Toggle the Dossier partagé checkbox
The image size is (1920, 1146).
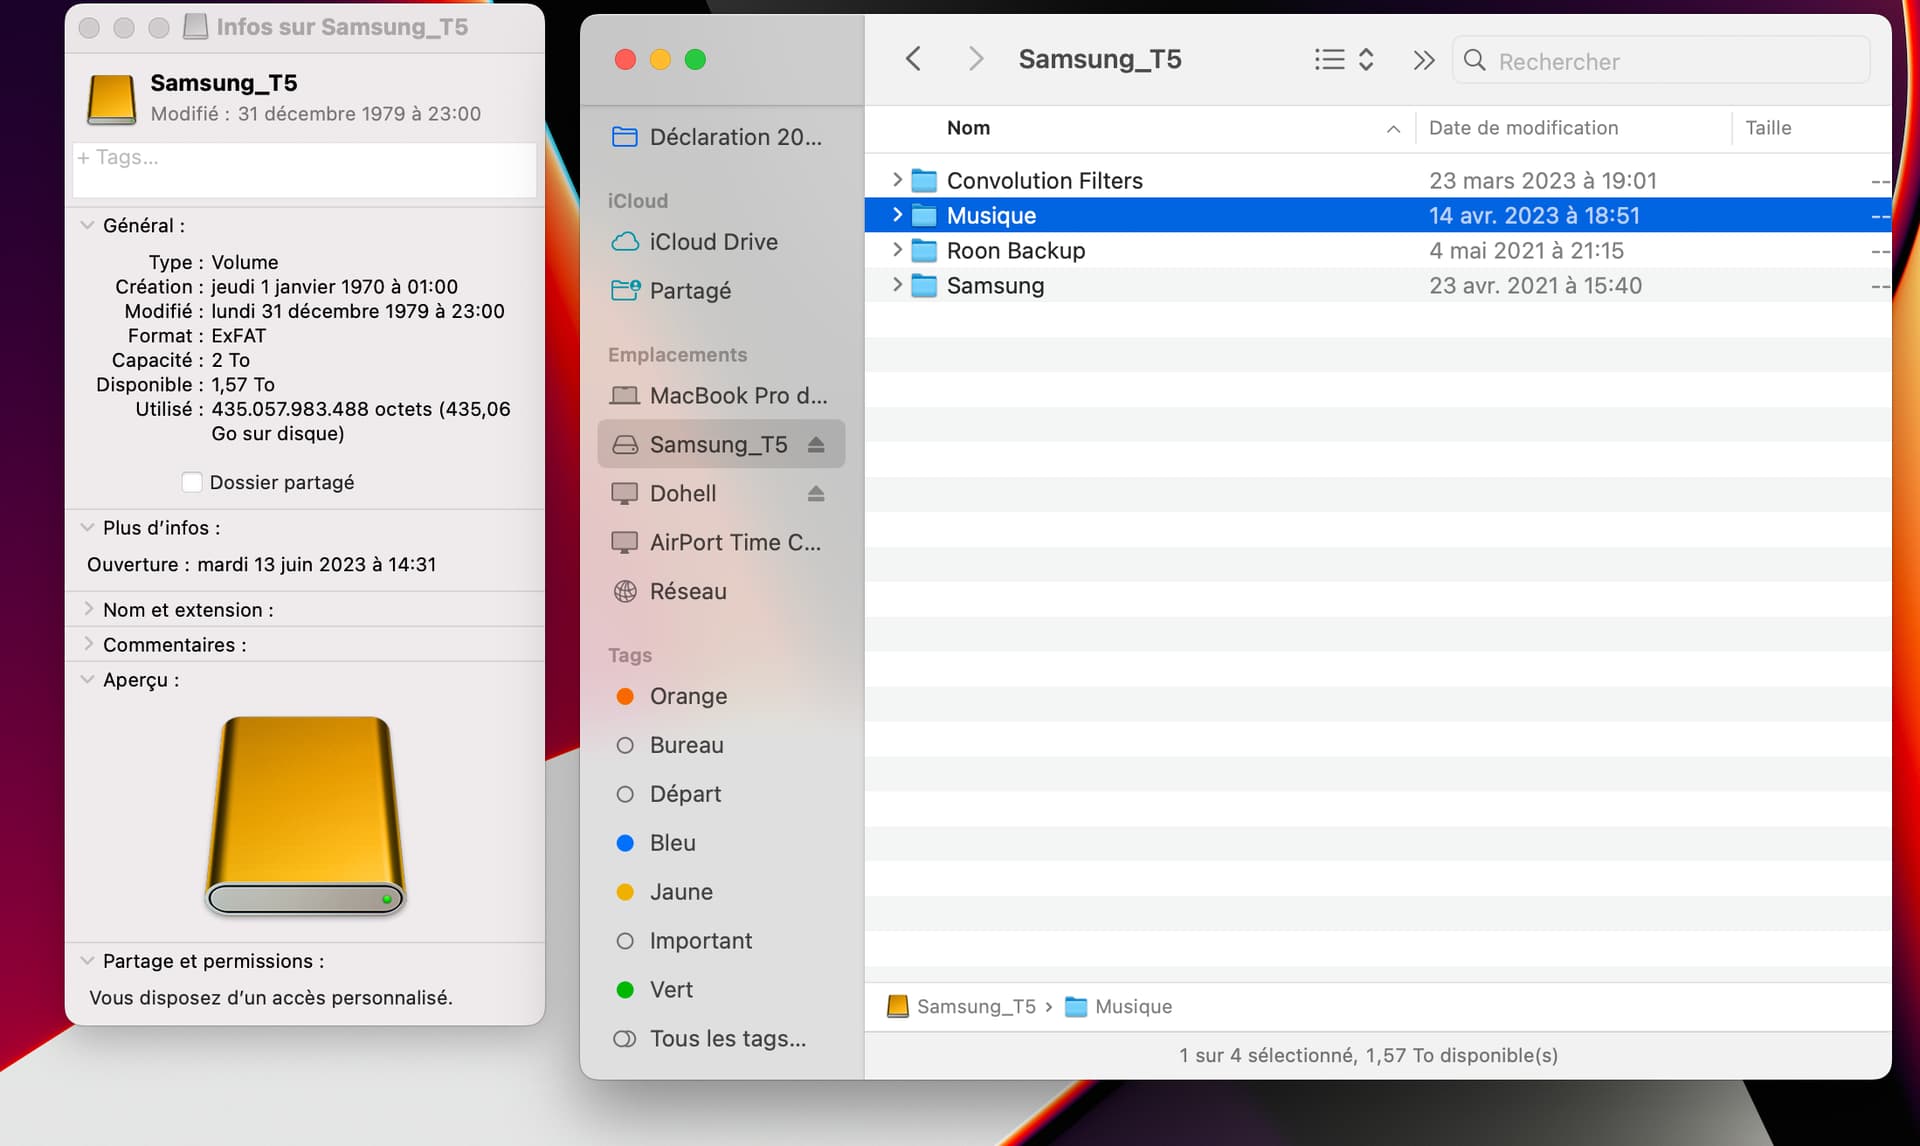192,482
